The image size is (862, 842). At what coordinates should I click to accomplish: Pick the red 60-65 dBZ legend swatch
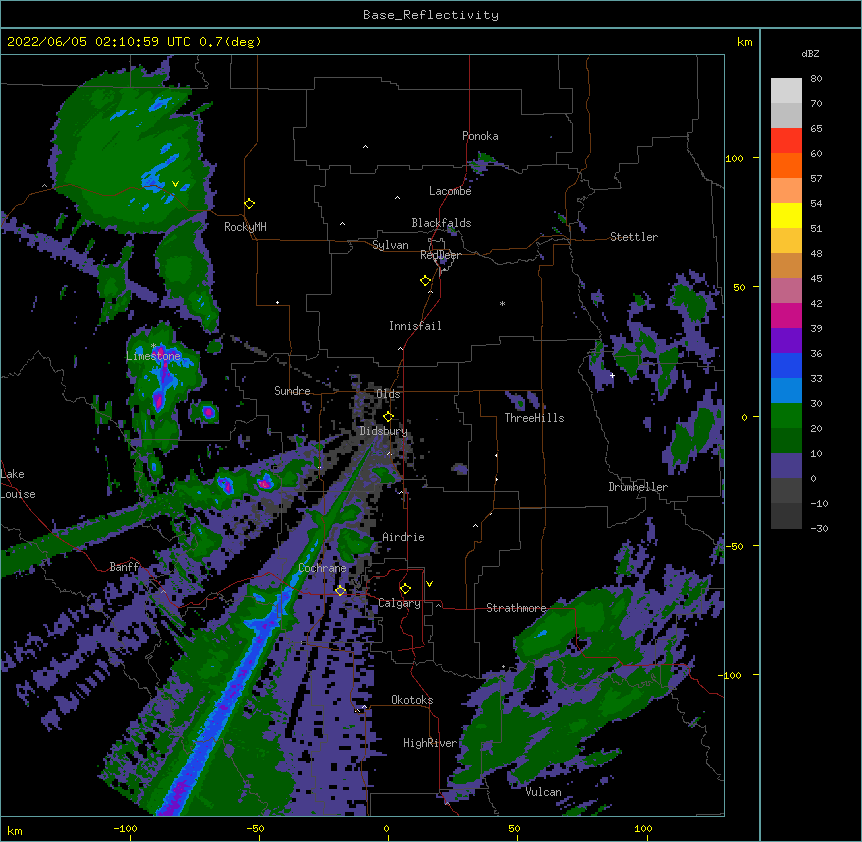click(x=786, y=141)
